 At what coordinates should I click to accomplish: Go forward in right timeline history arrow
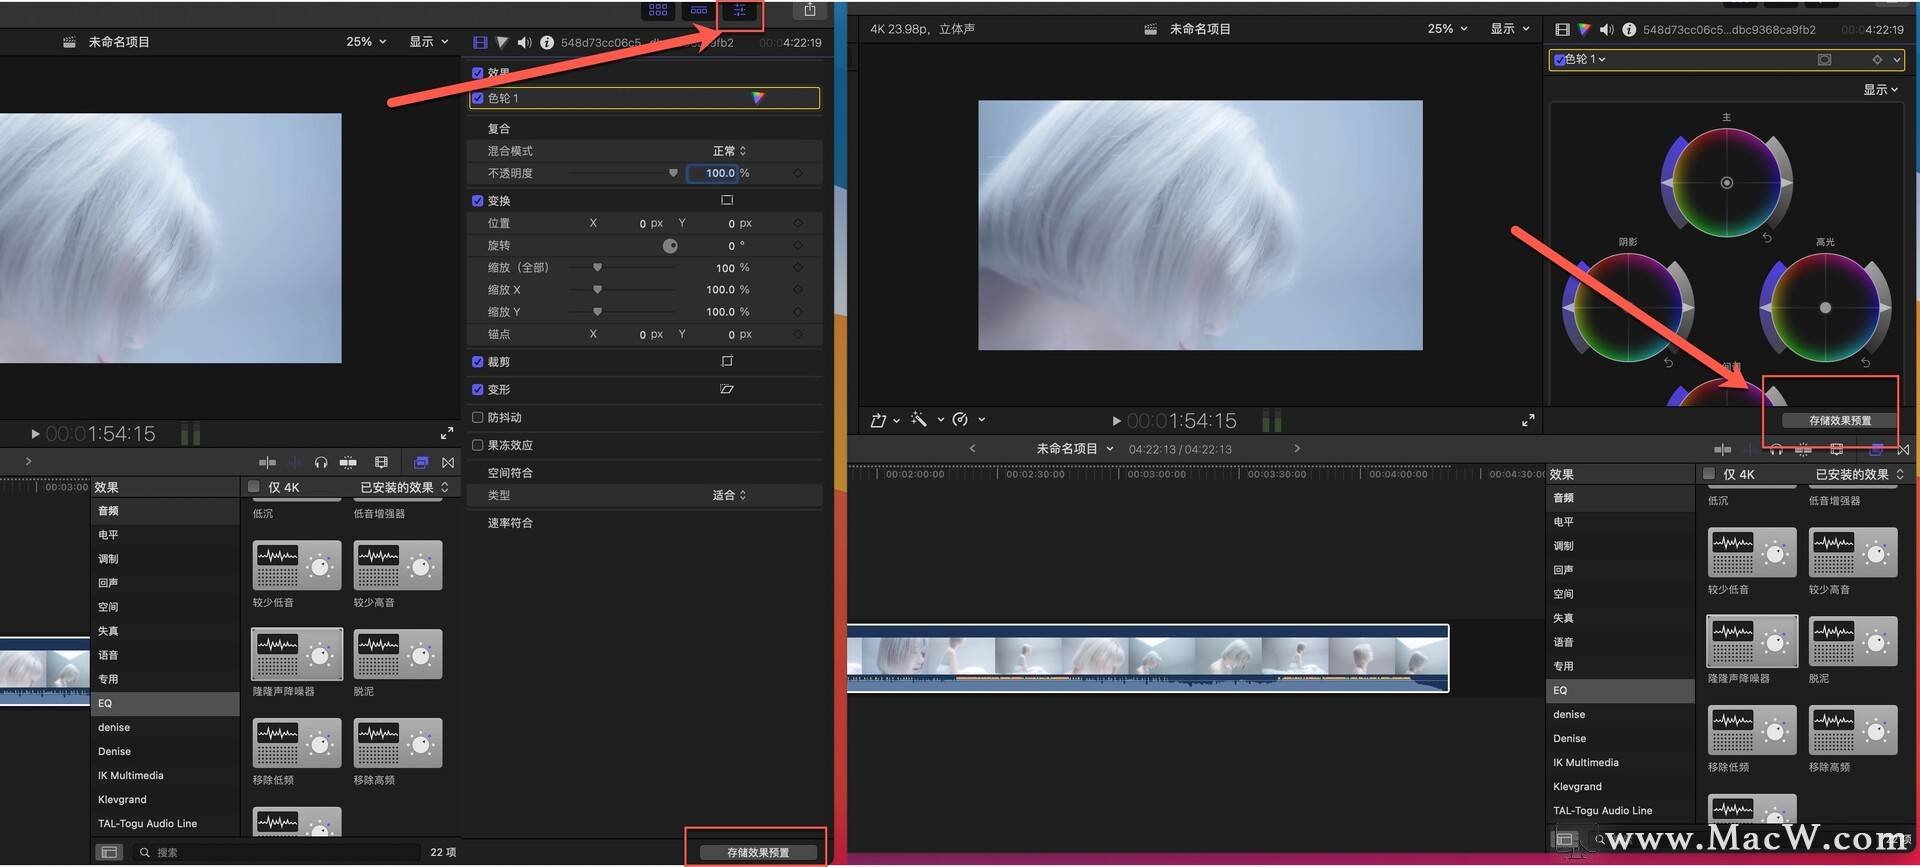point(1297,449)
